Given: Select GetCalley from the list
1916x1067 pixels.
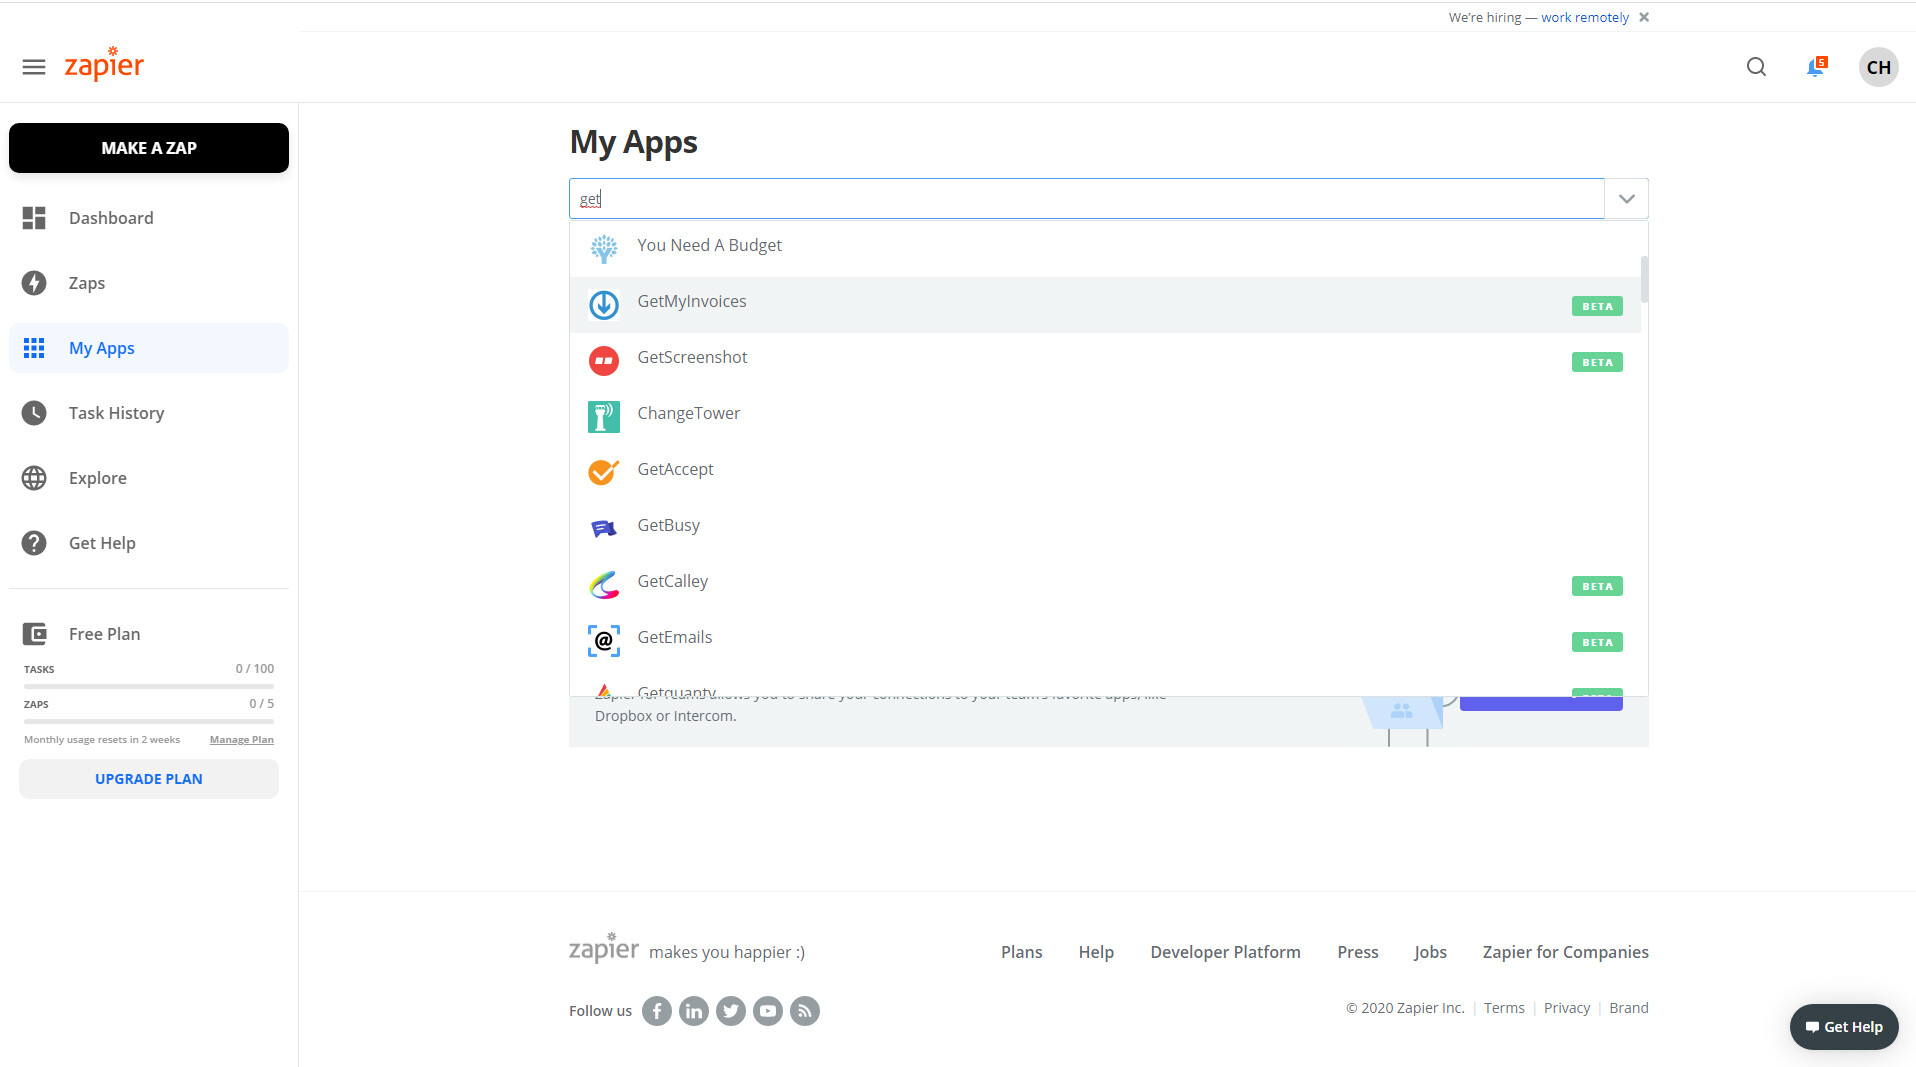Looking at the screenshot, I should (1105, 584).
